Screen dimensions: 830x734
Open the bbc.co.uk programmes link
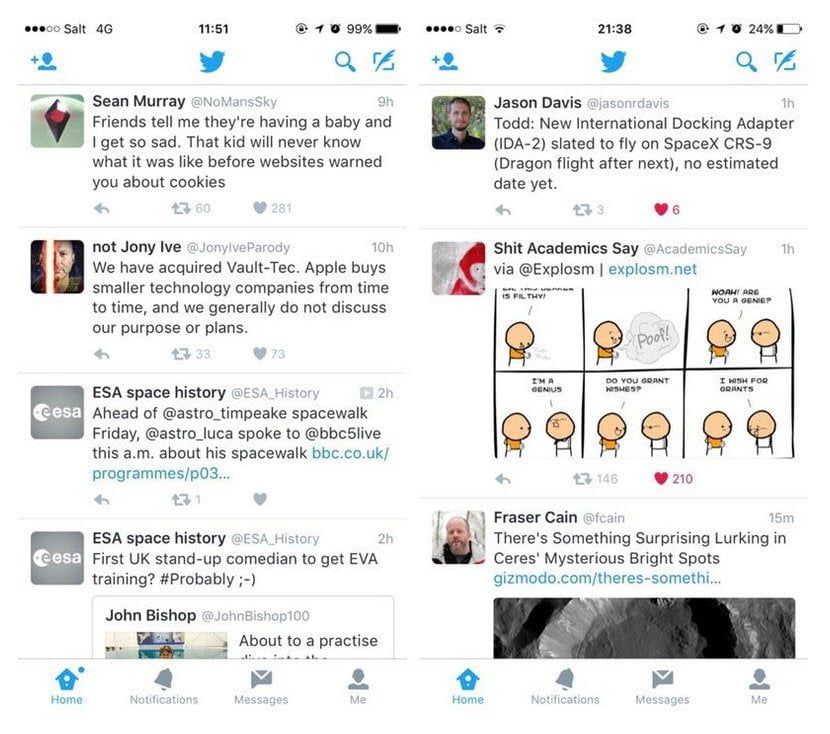coord(241,463)
